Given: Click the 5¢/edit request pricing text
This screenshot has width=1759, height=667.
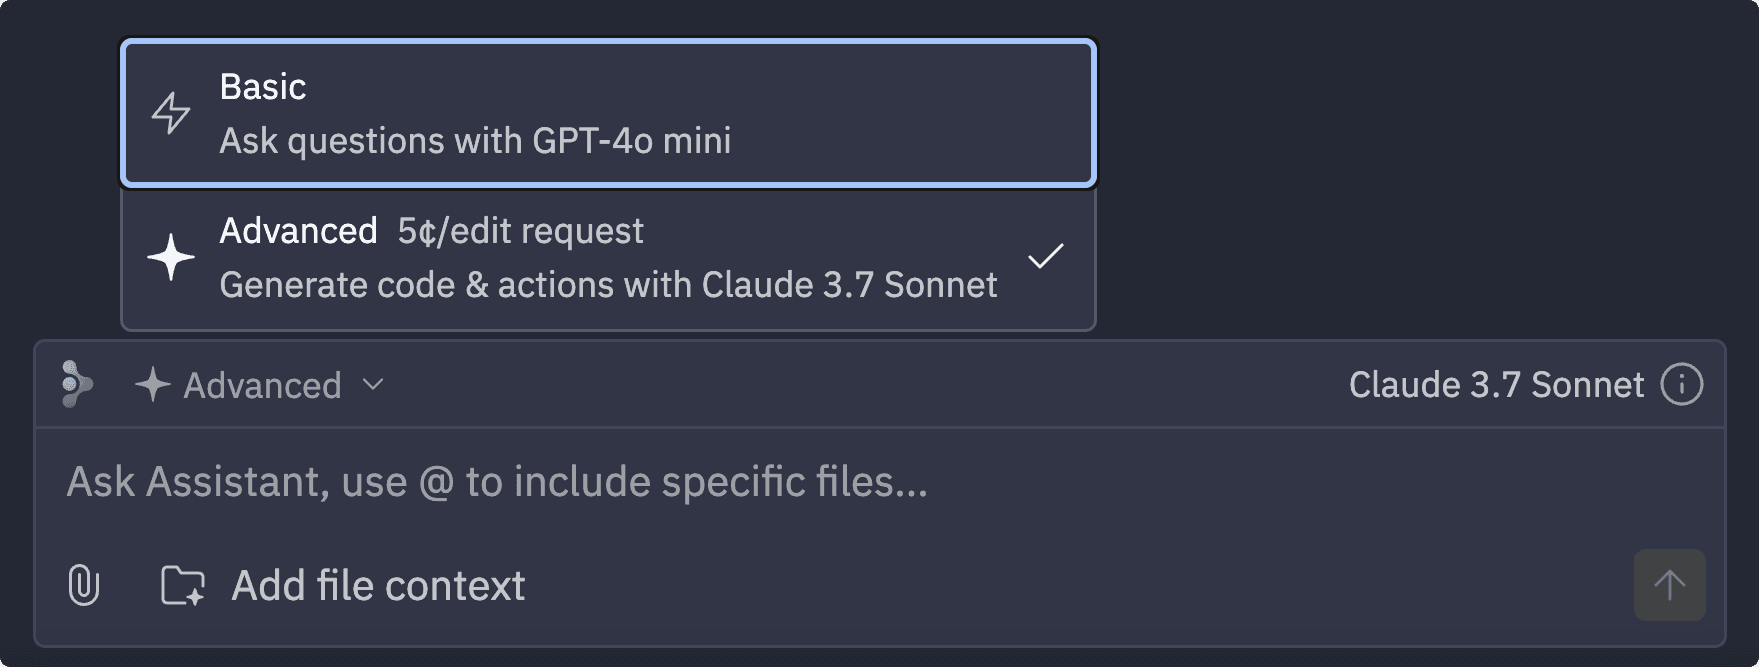Looking at the screenshot, I should [520, 231].
